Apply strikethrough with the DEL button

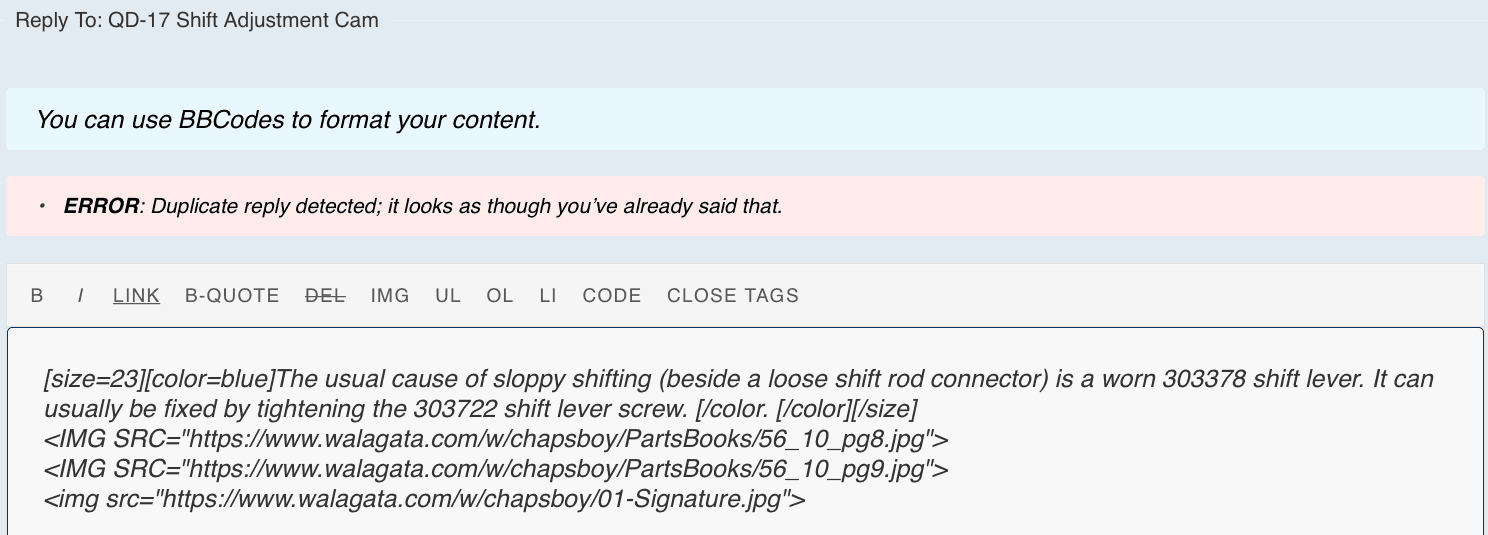tap(325, 296)
